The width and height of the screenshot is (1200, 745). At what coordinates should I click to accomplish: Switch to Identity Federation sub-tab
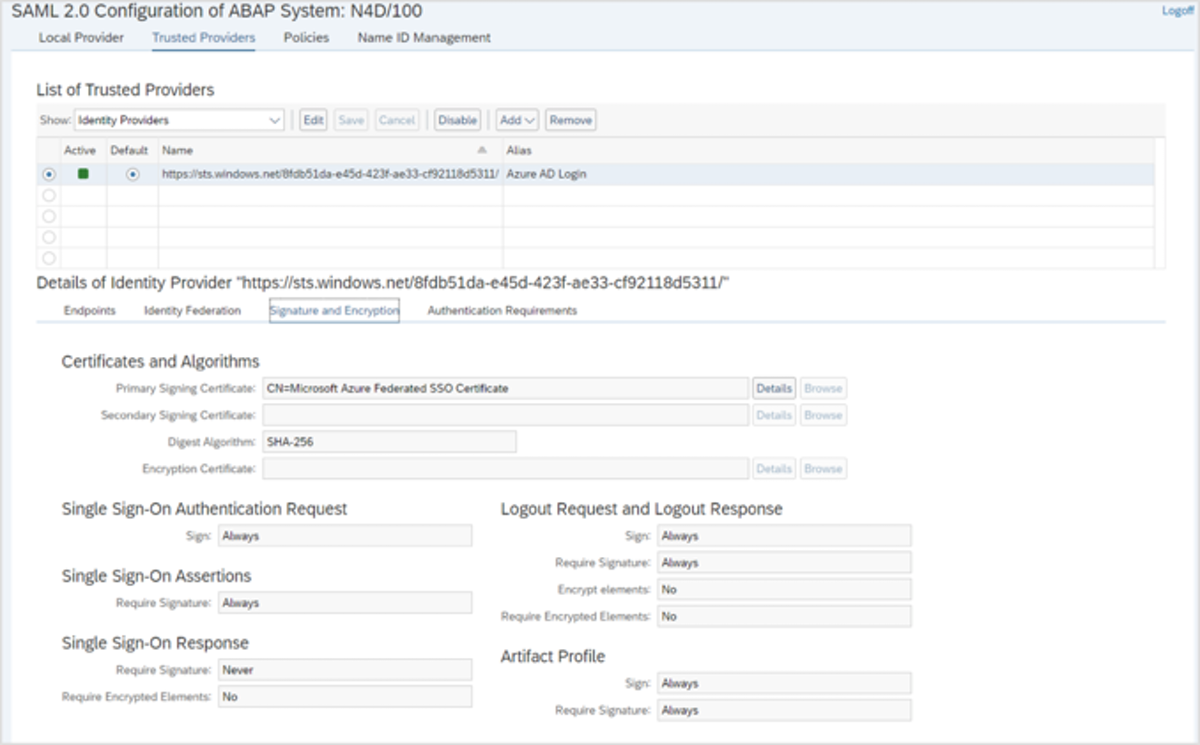point(192,311)
